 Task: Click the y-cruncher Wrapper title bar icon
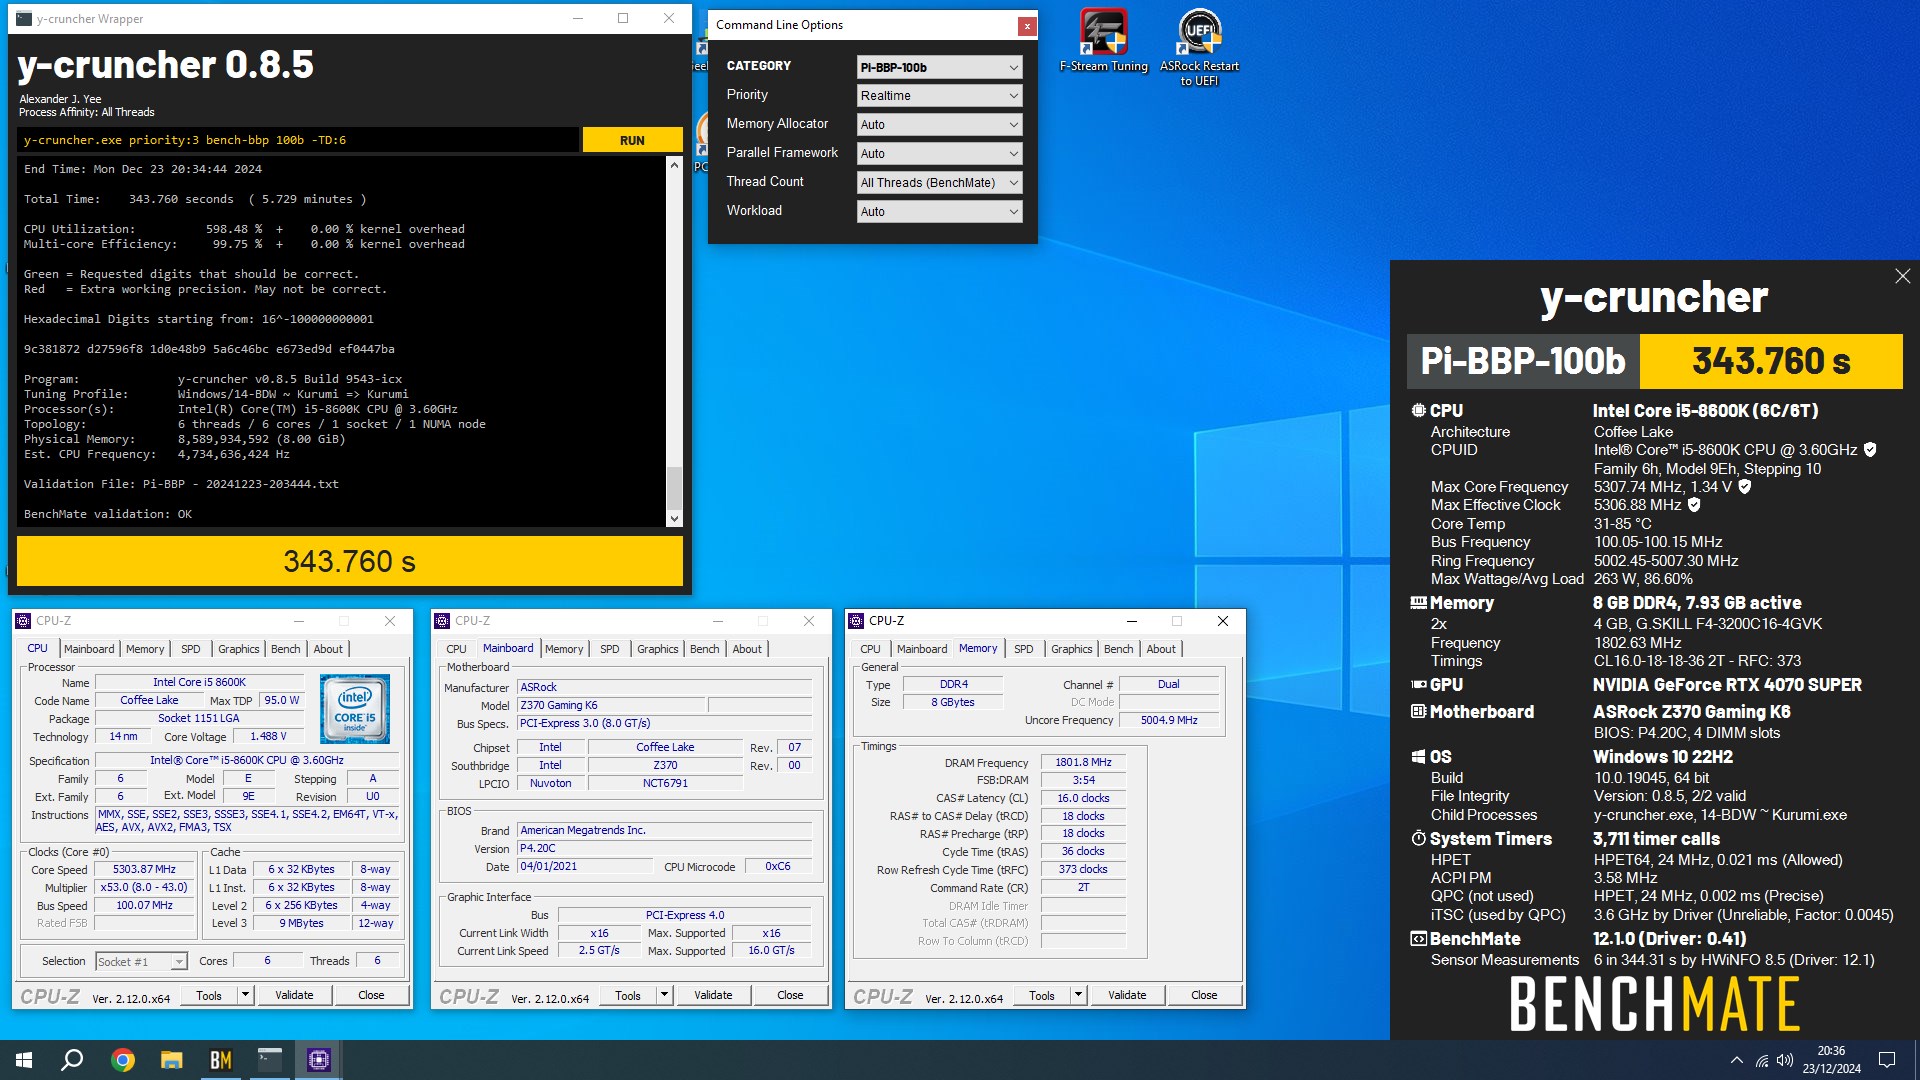(24, 18)
